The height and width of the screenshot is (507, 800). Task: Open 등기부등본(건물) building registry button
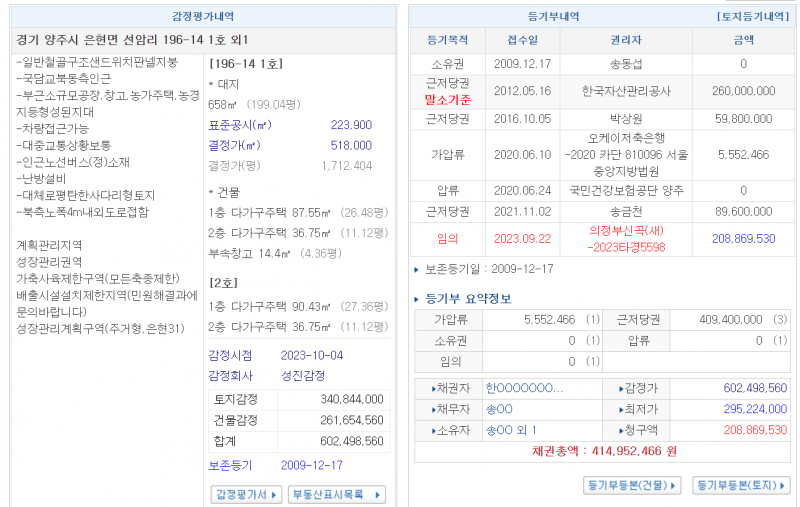pyautogui.click(x=631, y=485)
